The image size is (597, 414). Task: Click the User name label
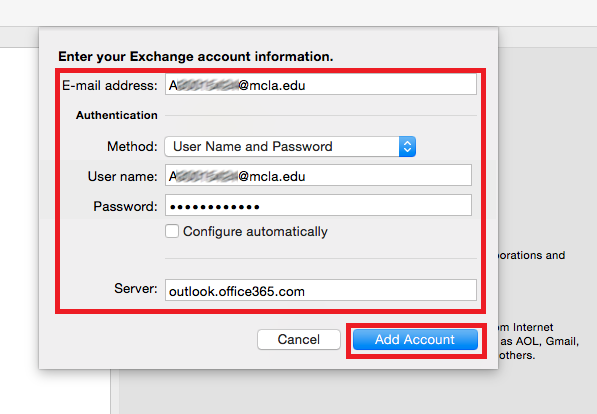122,176
